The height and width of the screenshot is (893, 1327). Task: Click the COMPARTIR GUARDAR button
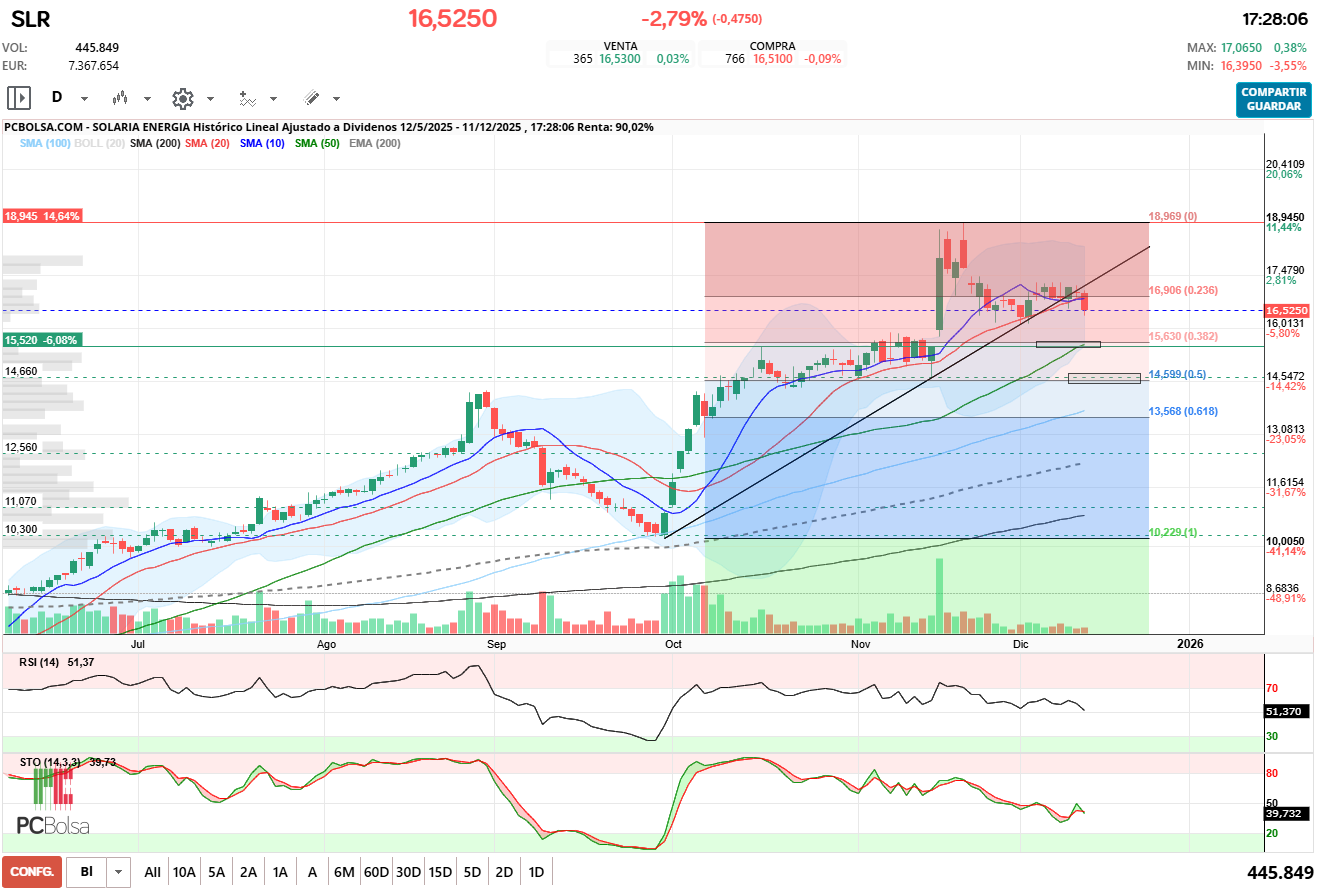tap(1273, 99)
